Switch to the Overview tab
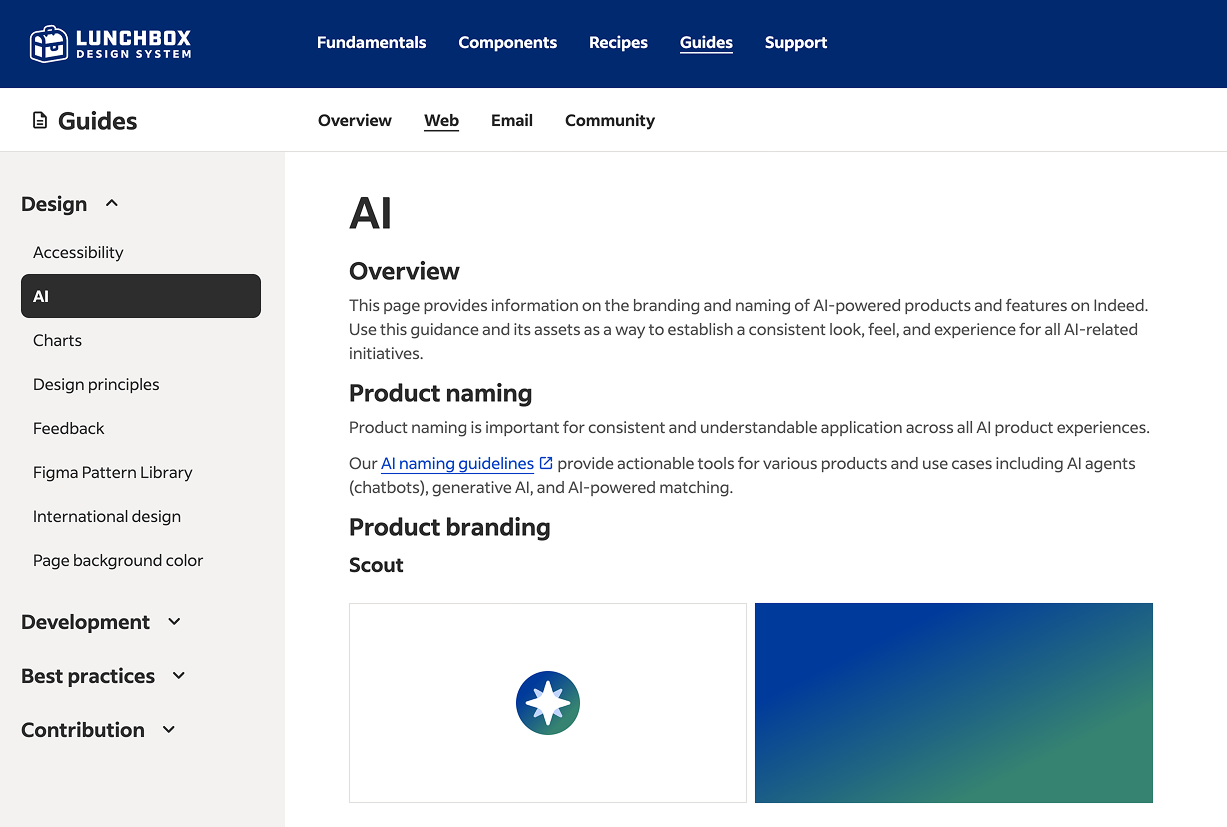Viewport: 1227px width, 827px height. 355,120
